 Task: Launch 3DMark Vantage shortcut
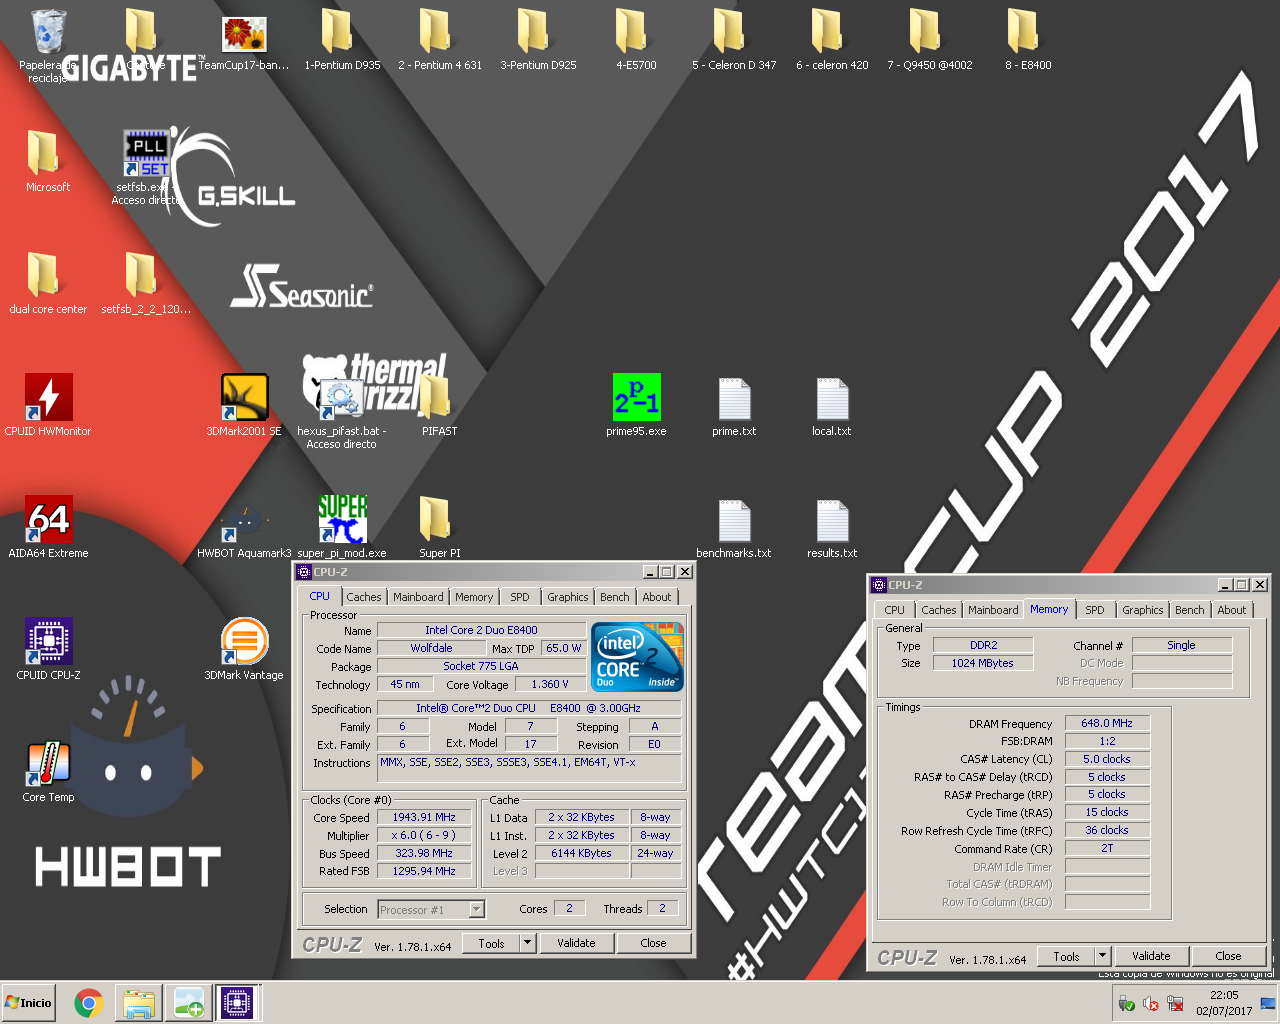tap(244, 641)
